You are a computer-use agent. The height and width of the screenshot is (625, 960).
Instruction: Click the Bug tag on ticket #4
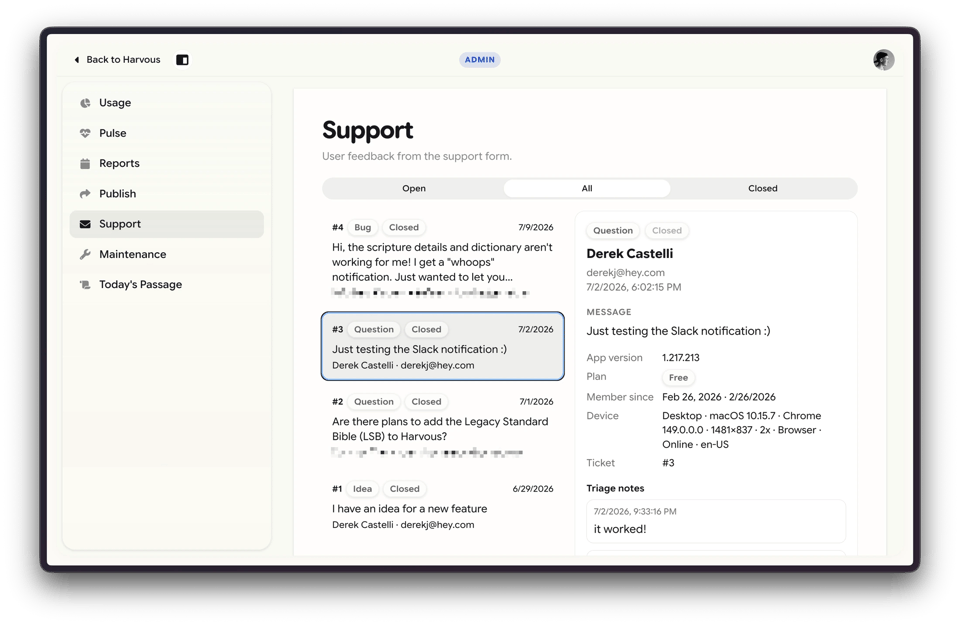(x=362, y=228)
